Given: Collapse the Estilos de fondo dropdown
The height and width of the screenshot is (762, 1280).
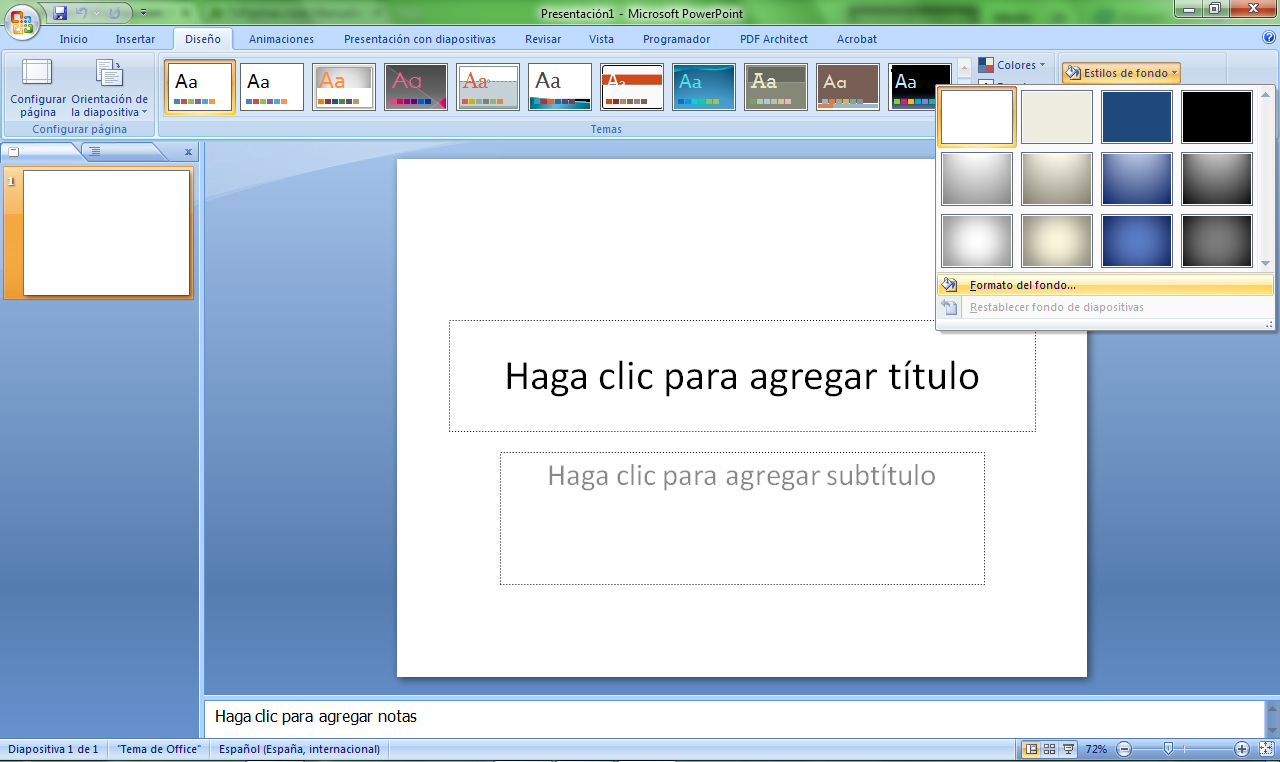Looking at the screenshot, I should 1121,73.
